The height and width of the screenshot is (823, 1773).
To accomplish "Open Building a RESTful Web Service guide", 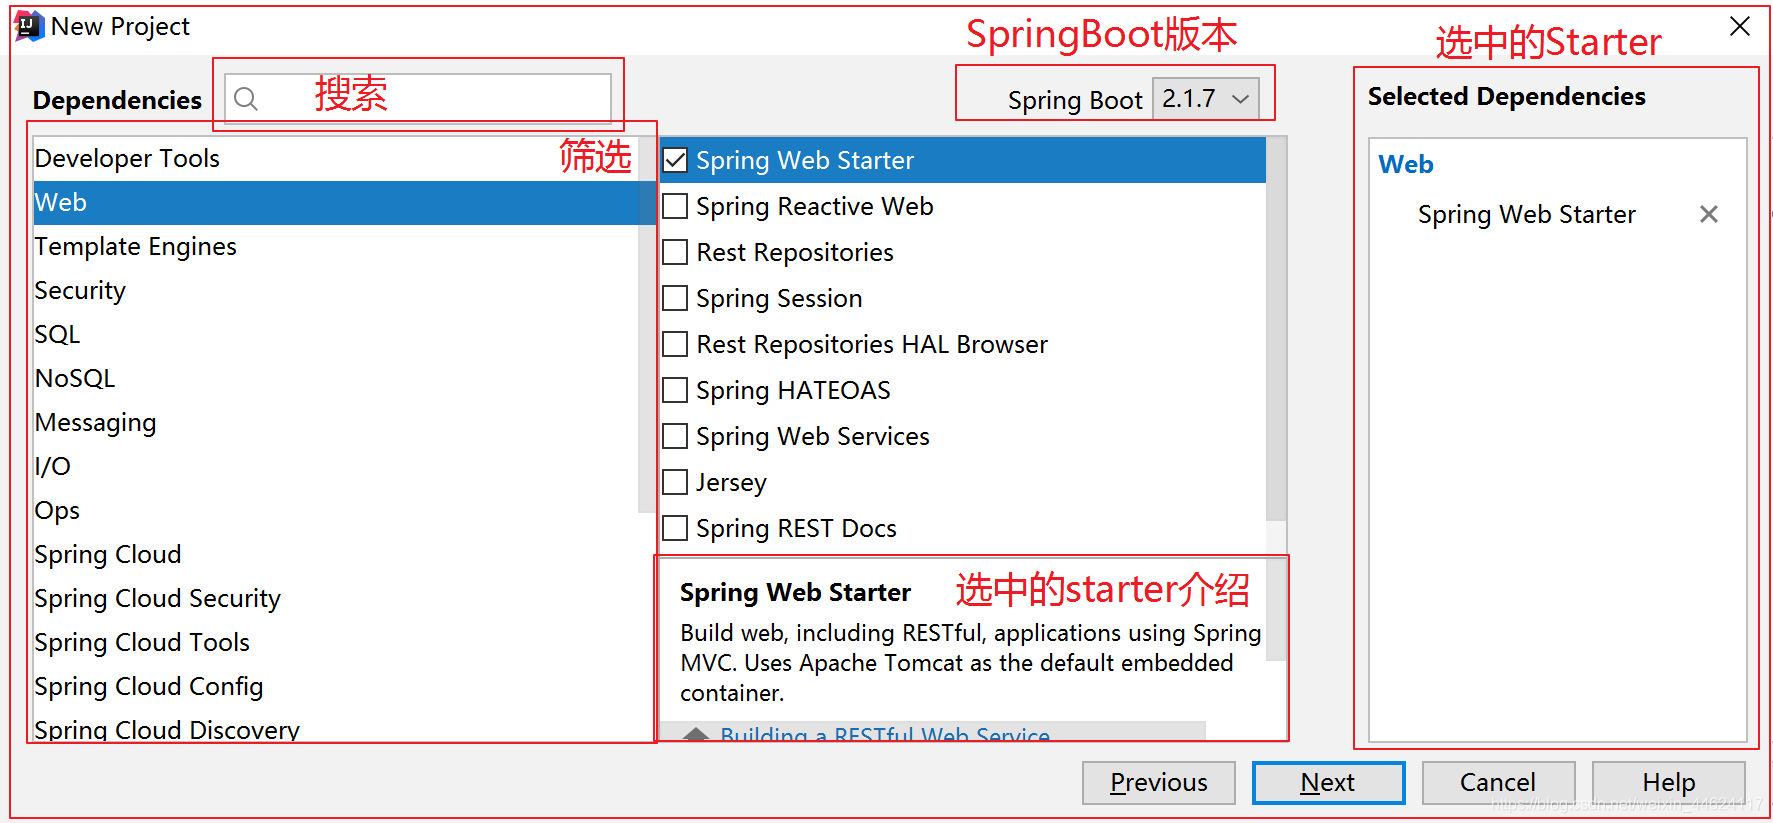I will tap(885, 735).
